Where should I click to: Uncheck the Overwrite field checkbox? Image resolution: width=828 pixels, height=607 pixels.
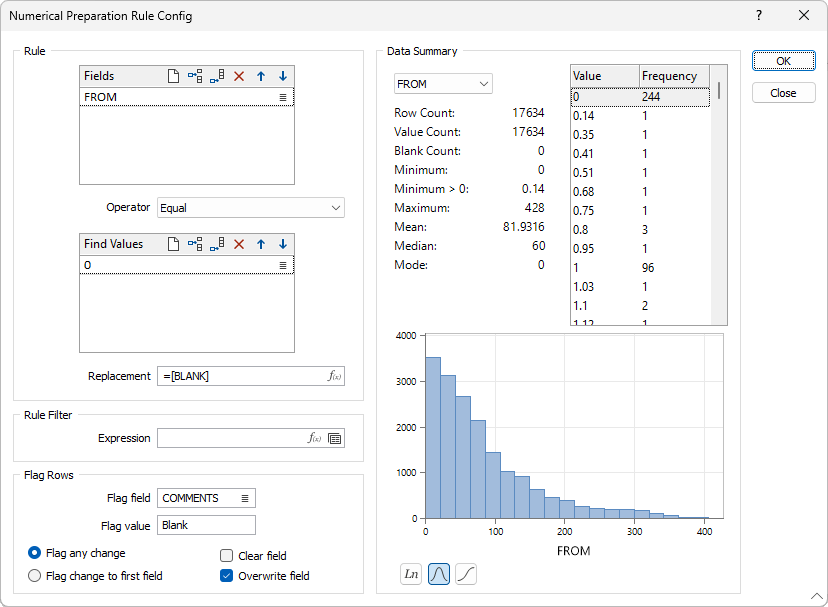click(x=226, y=576)
